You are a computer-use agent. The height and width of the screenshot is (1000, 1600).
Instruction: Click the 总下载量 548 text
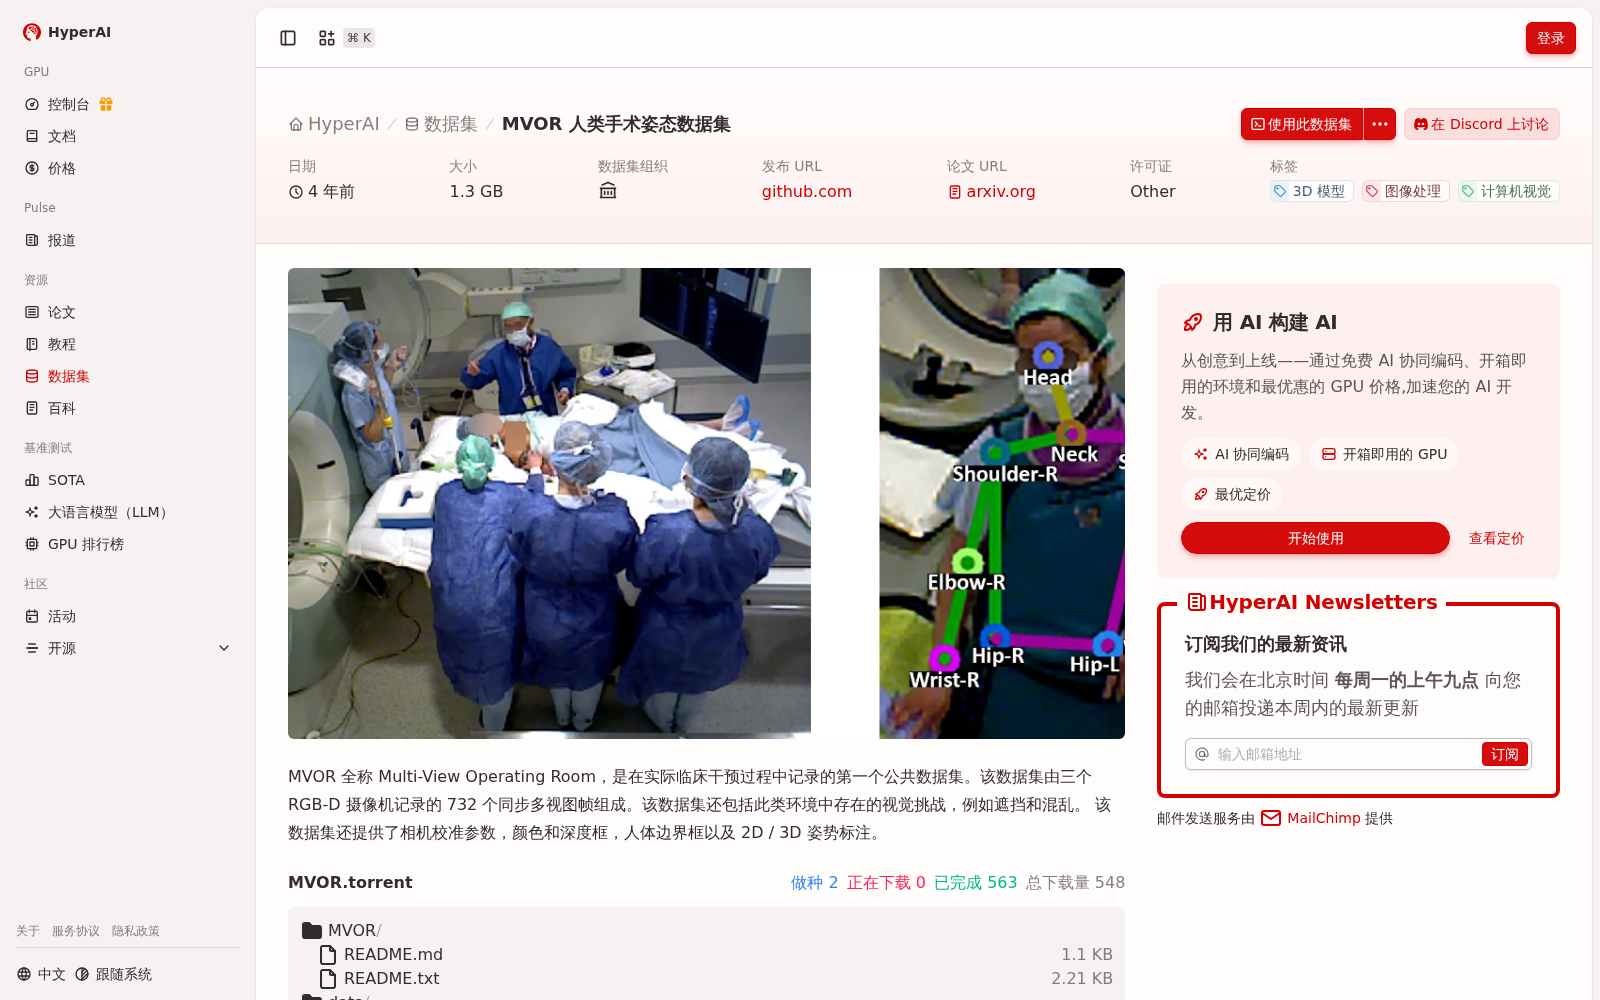click(x=1075, y=882)
